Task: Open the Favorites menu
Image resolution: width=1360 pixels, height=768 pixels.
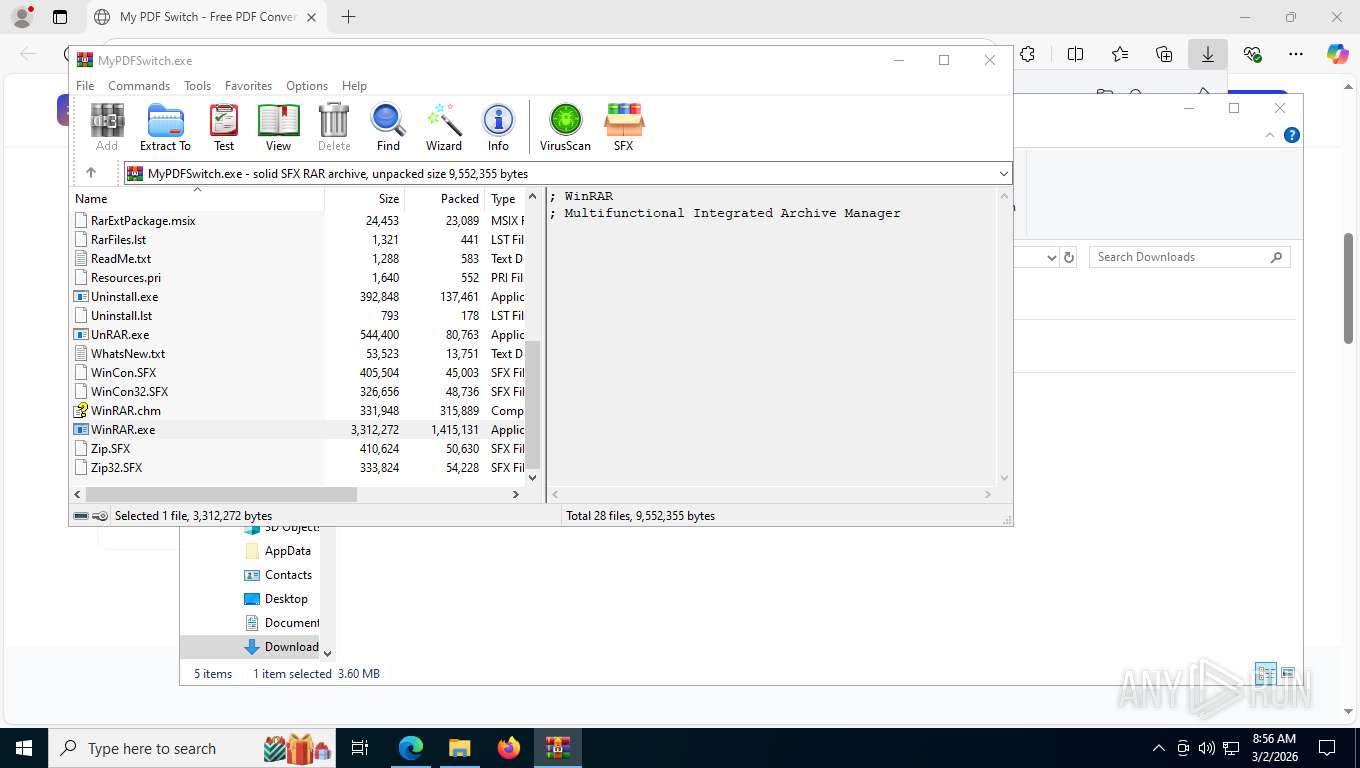Action: point(248,86)
